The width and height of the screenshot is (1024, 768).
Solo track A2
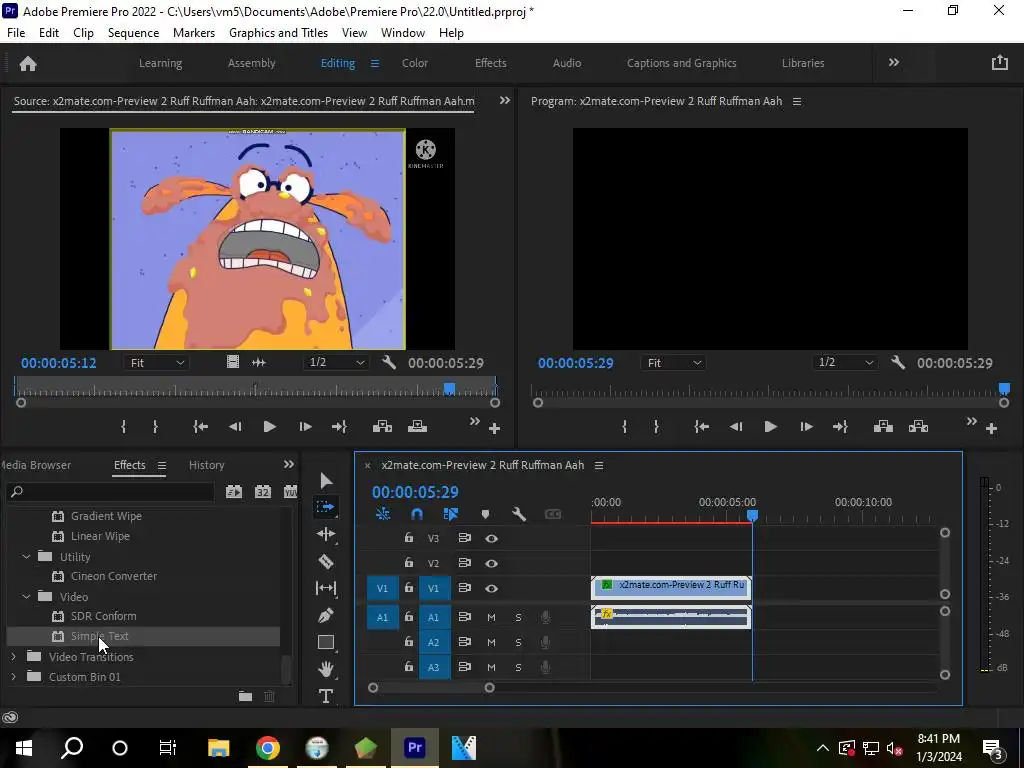pyautogui.click(x=519, y=643)
